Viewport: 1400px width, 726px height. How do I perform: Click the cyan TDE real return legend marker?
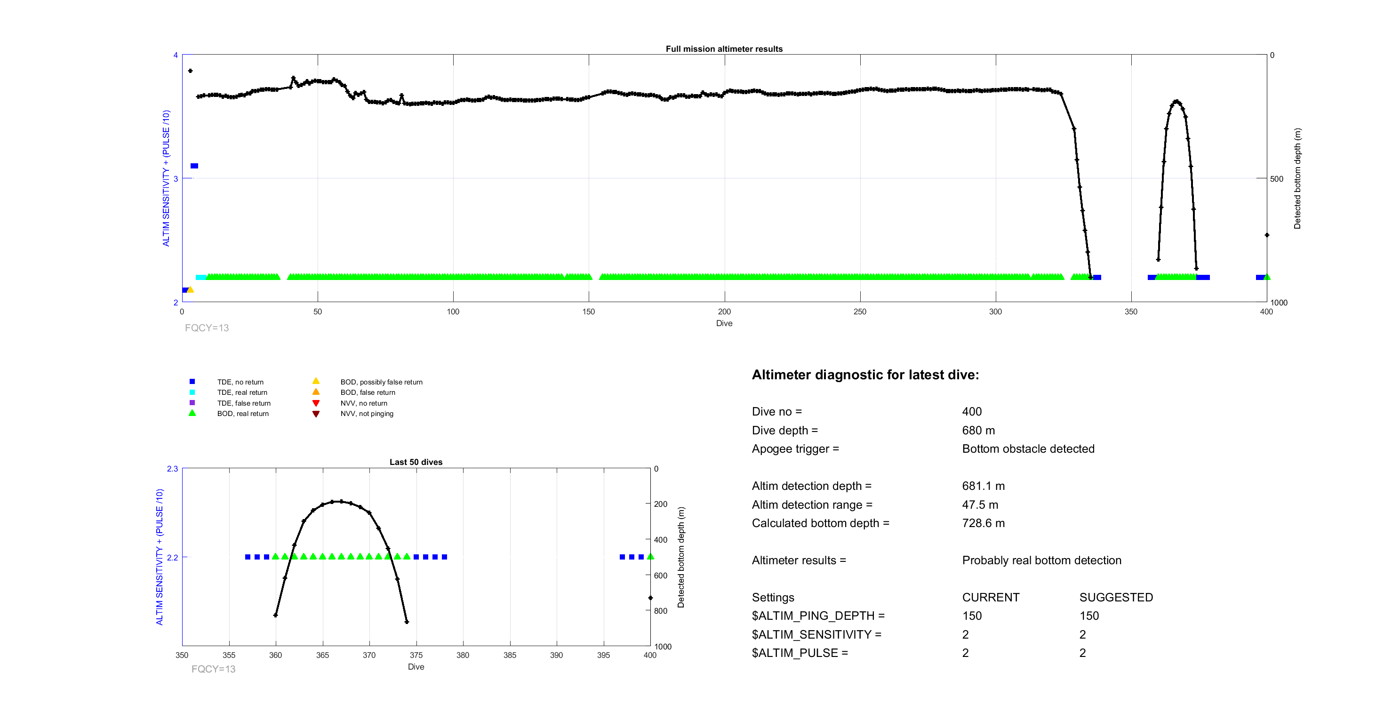[x=192, y=393]
